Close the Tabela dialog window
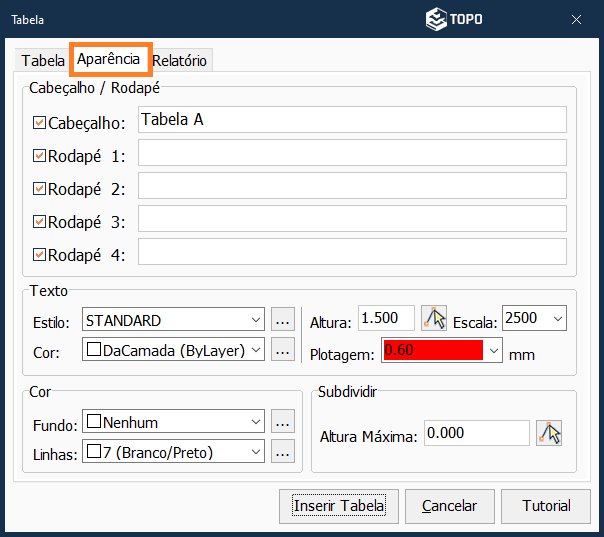 point(577,19)
